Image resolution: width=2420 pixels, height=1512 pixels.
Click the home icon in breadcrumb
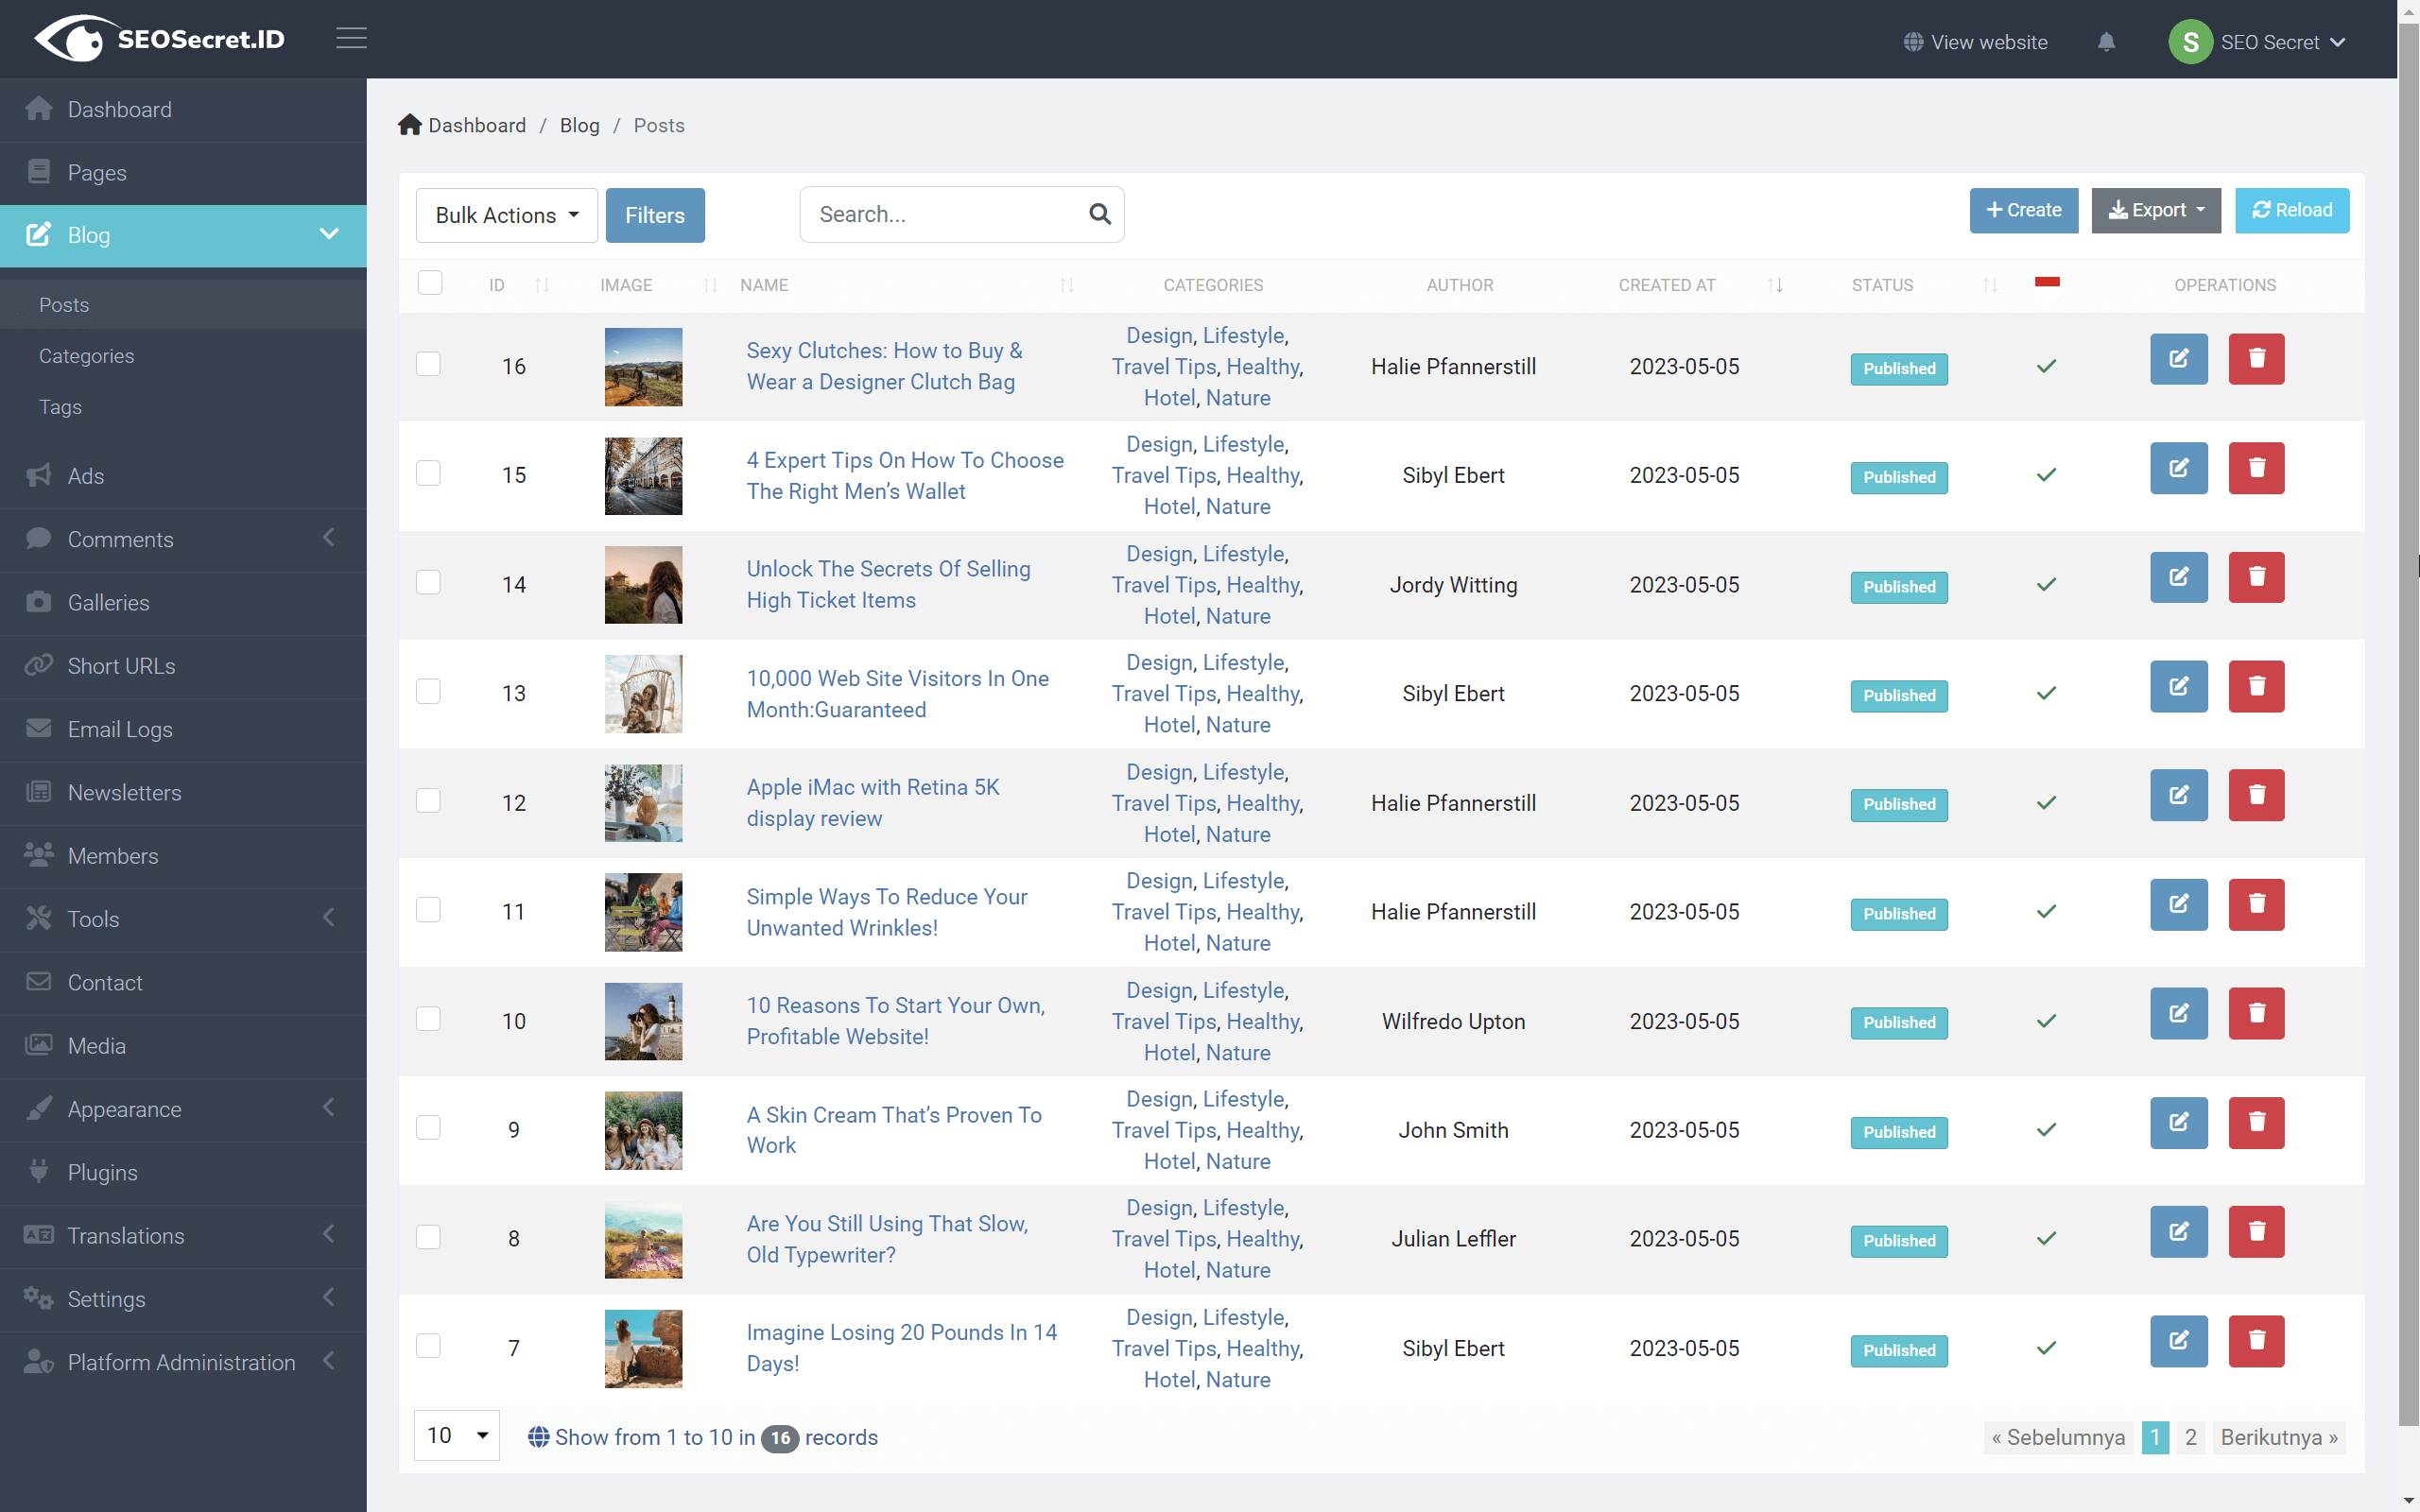[410, 125]
